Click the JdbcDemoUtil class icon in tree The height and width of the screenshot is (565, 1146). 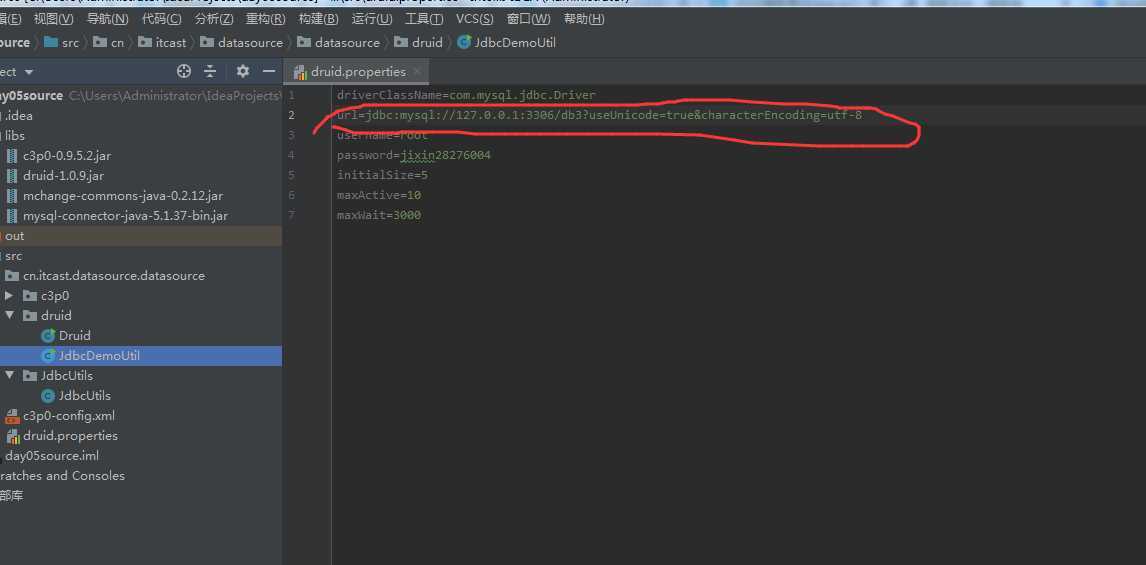coord(48,356)
